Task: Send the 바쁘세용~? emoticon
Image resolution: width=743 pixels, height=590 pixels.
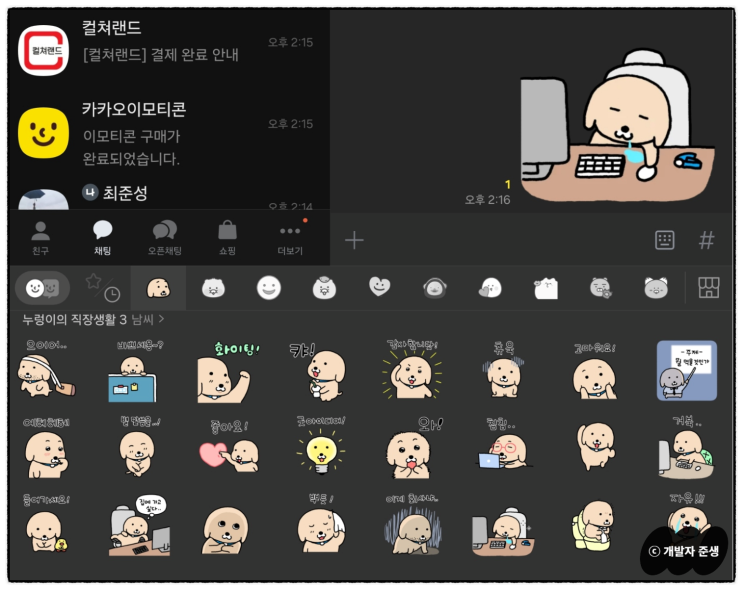Action: pyautogui.click(x=134, y=372)
